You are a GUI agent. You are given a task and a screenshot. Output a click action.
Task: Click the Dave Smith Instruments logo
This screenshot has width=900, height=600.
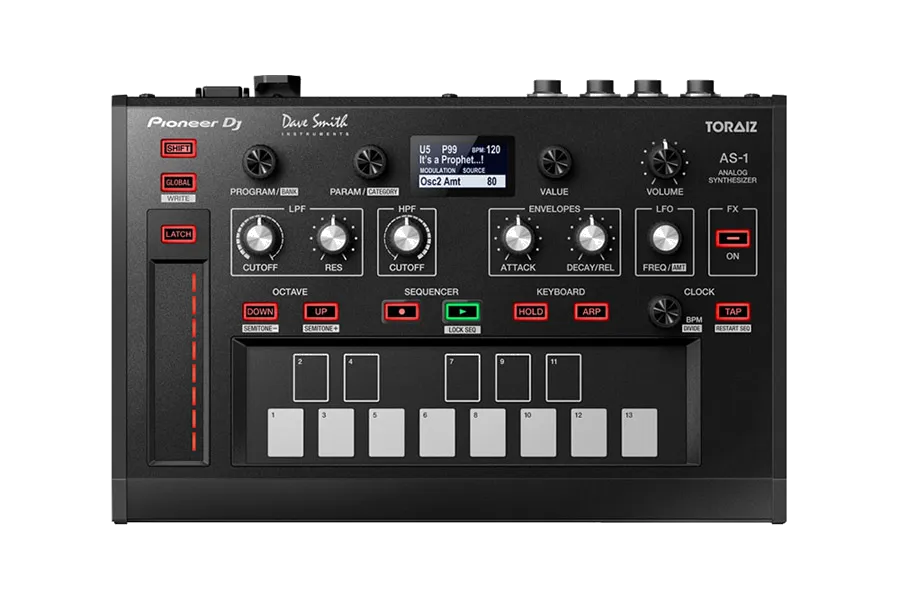[x=315, y=125]
